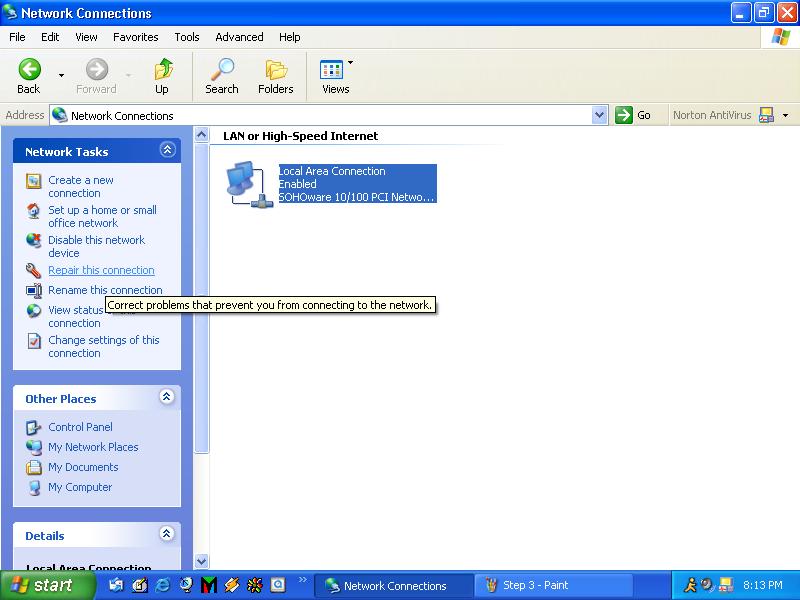Collapse the Network Tasks panel
The width and height of the screenshot is (800, 600).
click(167, 150)
